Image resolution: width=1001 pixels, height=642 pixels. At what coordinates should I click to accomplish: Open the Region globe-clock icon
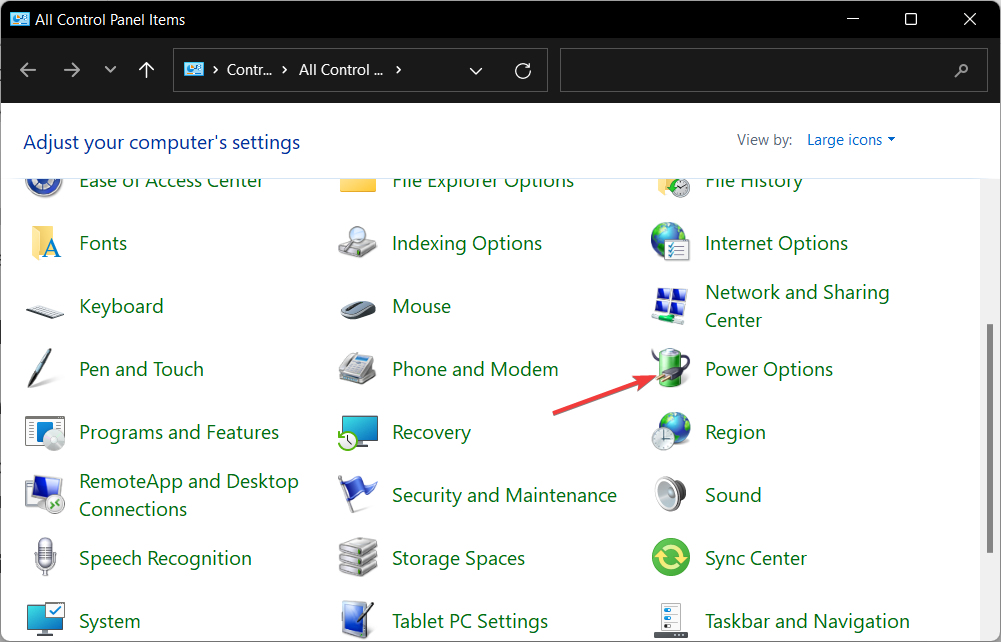[671, 431]
